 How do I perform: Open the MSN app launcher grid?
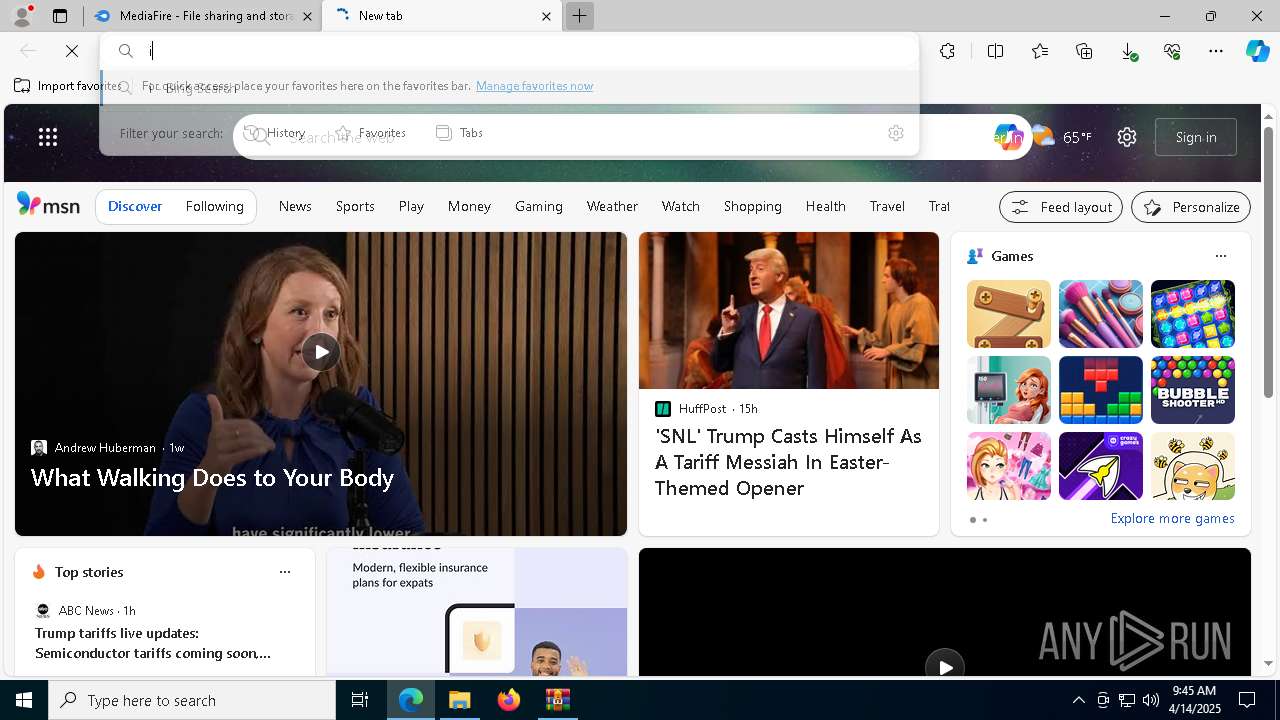pyautogui.click(x=48, y=137)
